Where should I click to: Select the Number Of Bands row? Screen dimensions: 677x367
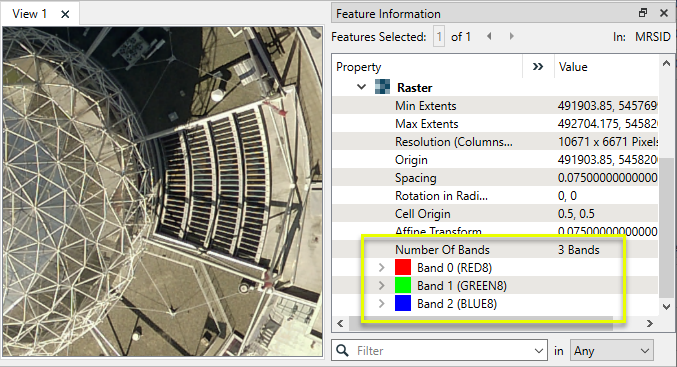[x=495, y=250]
